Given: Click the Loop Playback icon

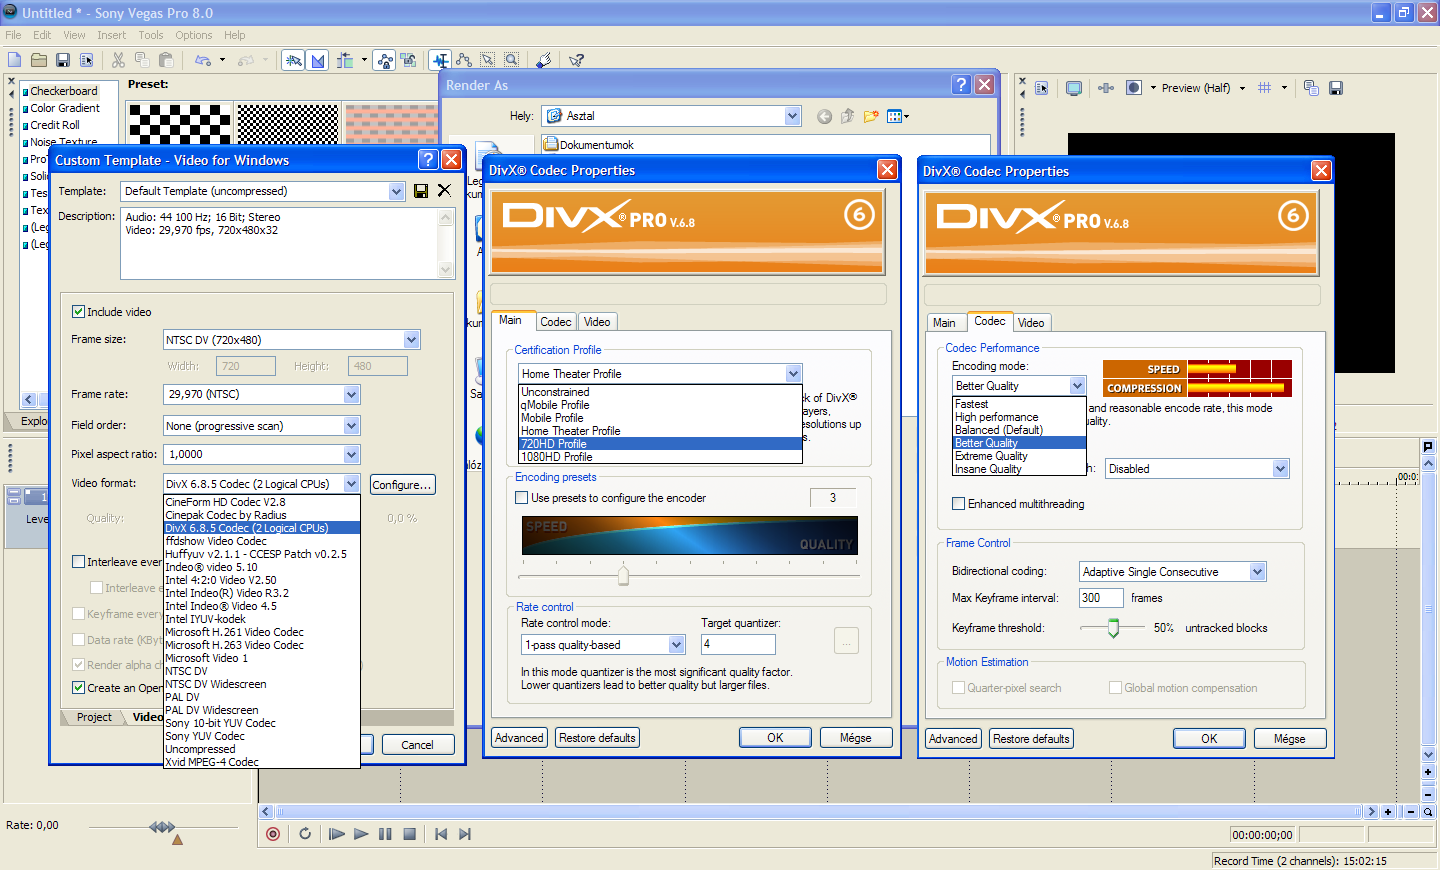Looking at the screenshot, I should coord(305,834).
